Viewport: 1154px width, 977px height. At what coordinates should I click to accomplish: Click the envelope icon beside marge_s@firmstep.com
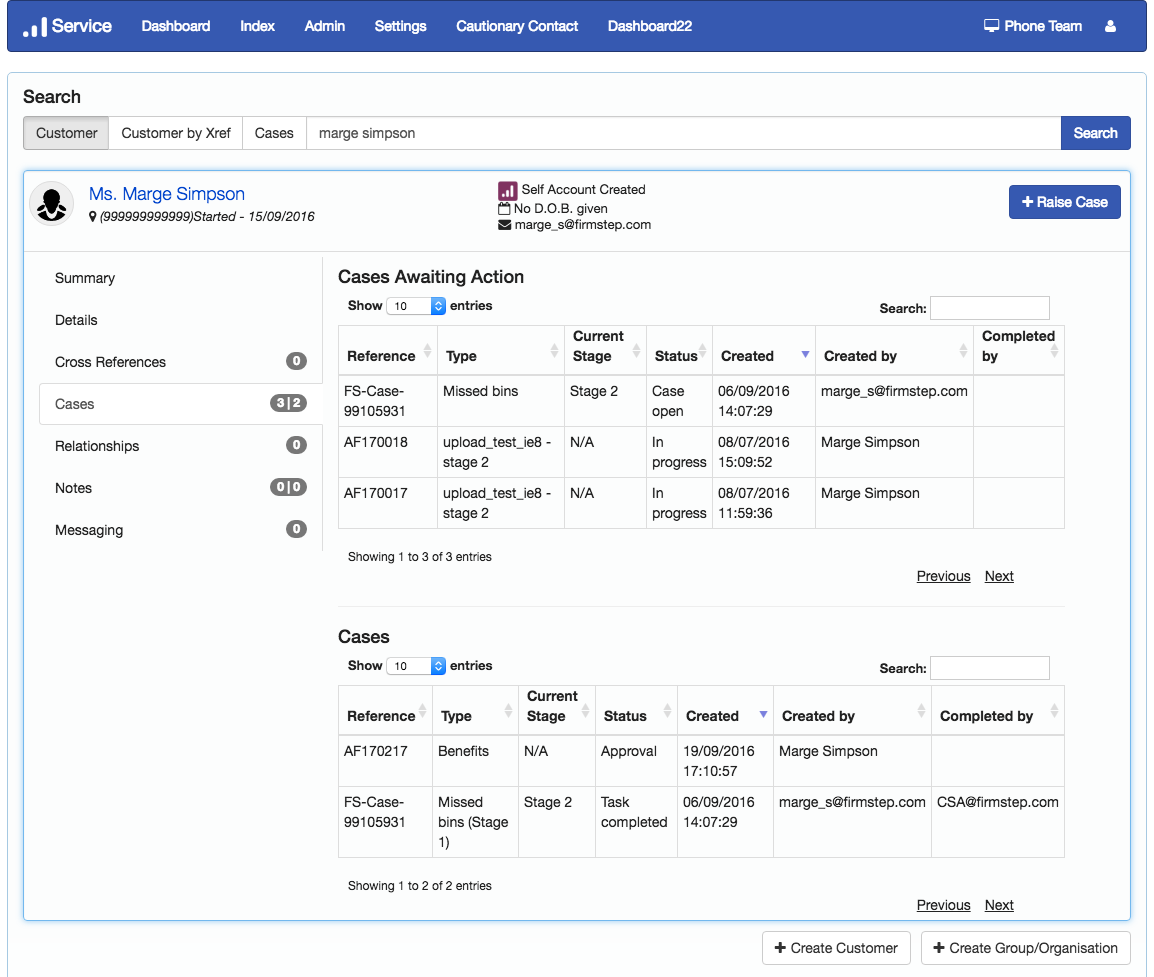[504, 224]
